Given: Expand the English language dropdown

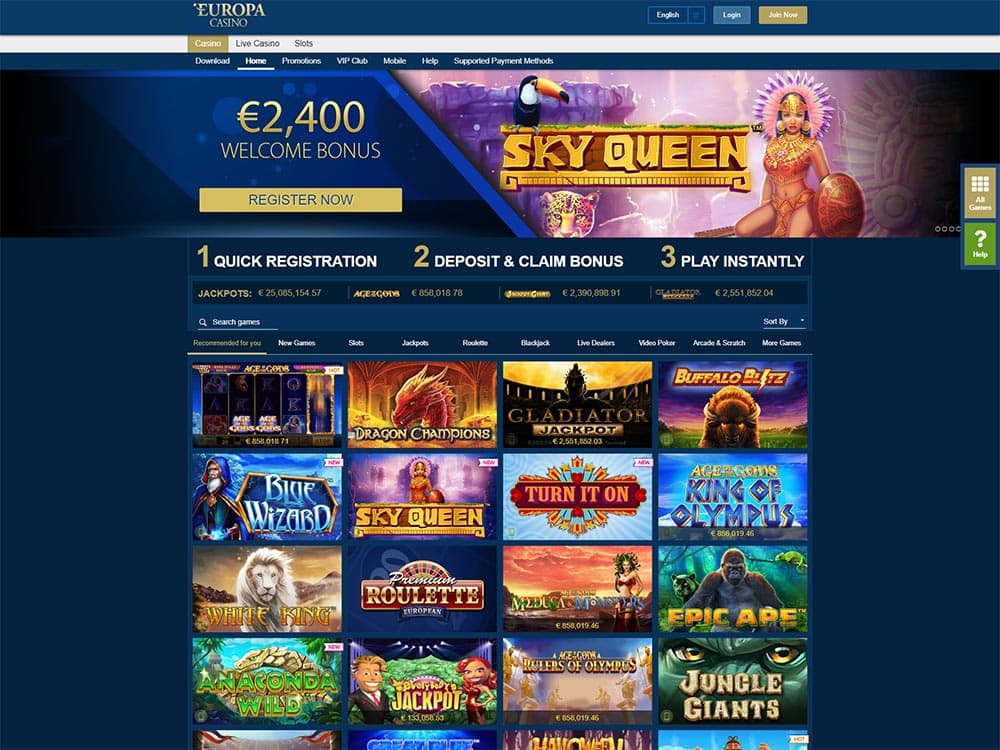Looking at the screenshot, I should (676, 15).
